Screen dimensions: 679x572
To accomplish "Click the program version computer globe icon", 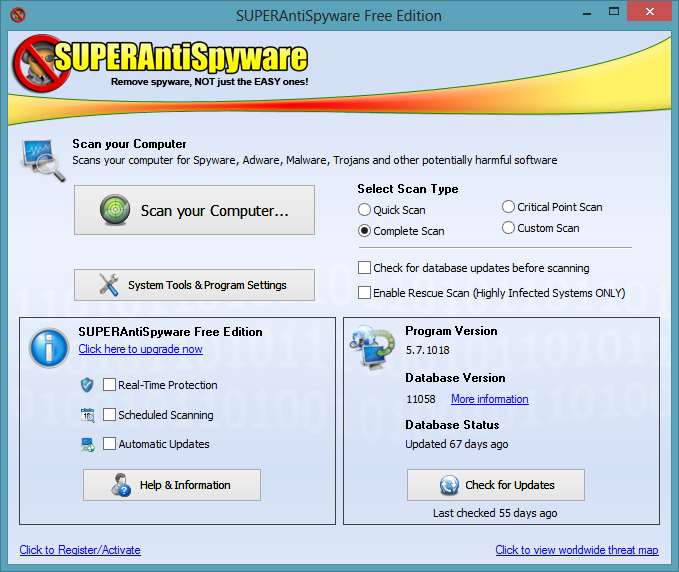I will coord(372,350).
